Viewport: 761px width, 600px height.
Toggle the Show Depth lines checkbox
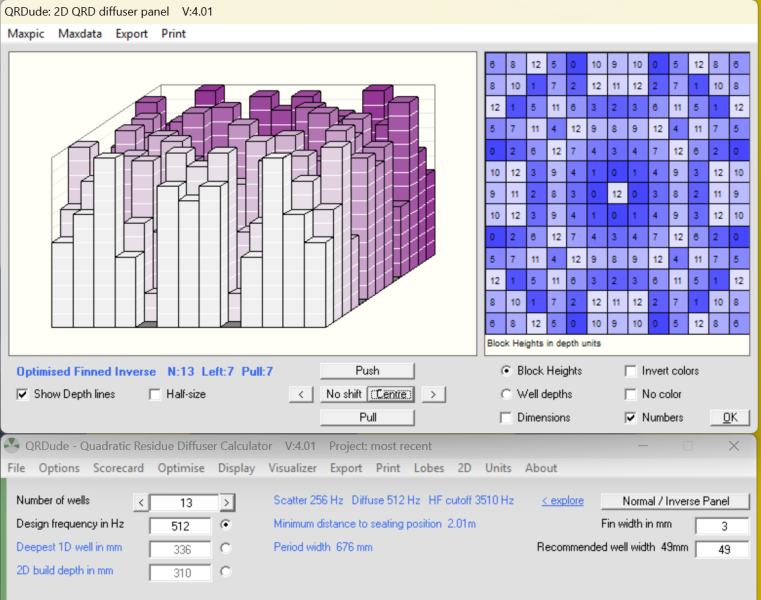[x=23, y=394]
